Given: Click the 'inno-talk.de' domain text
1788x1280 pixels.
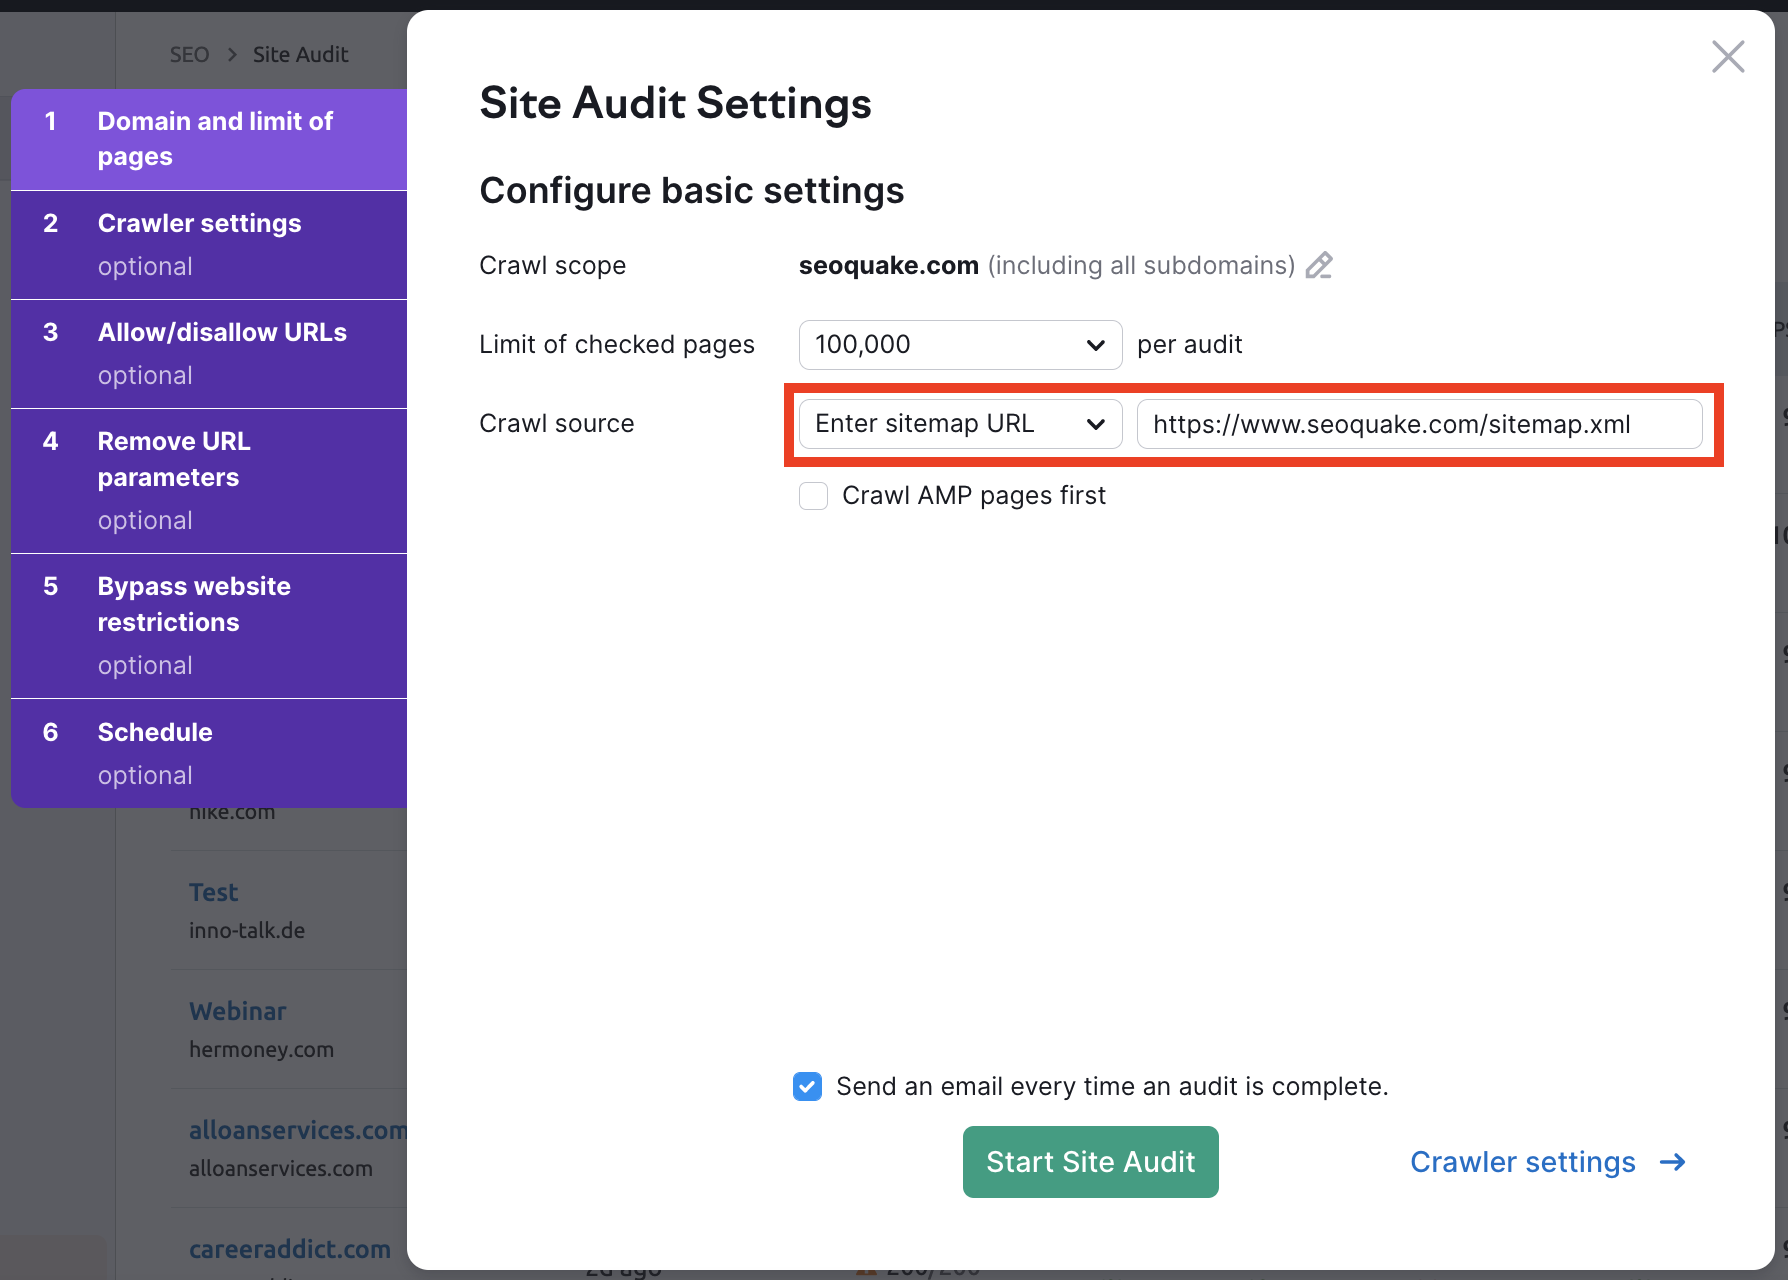Looking at the screenshot, I should [x=247, y=930].
